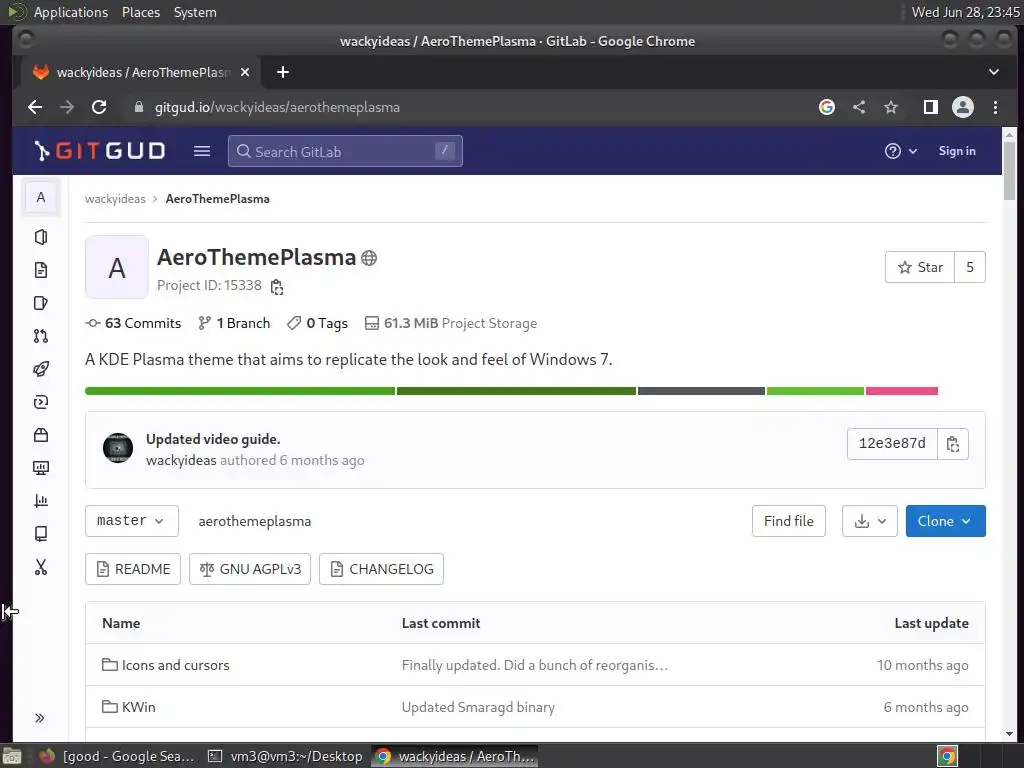Click the address bar URL
1024x768 pixels.
coord(277,107)
